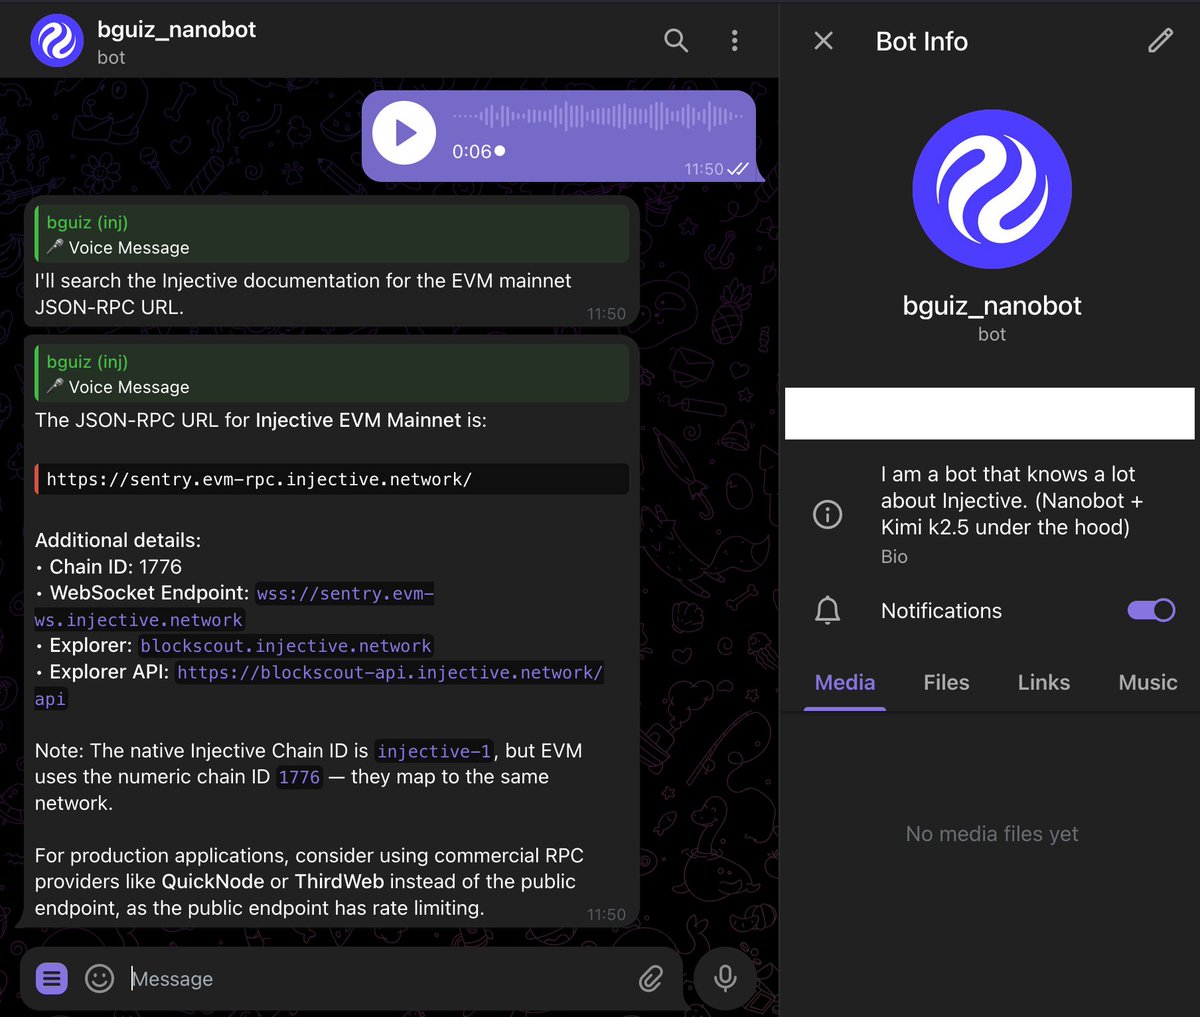Open the large bot profile picture
Image resolution: width=1200 pixels, height=1017 pixels.
[x=992, y=189]
